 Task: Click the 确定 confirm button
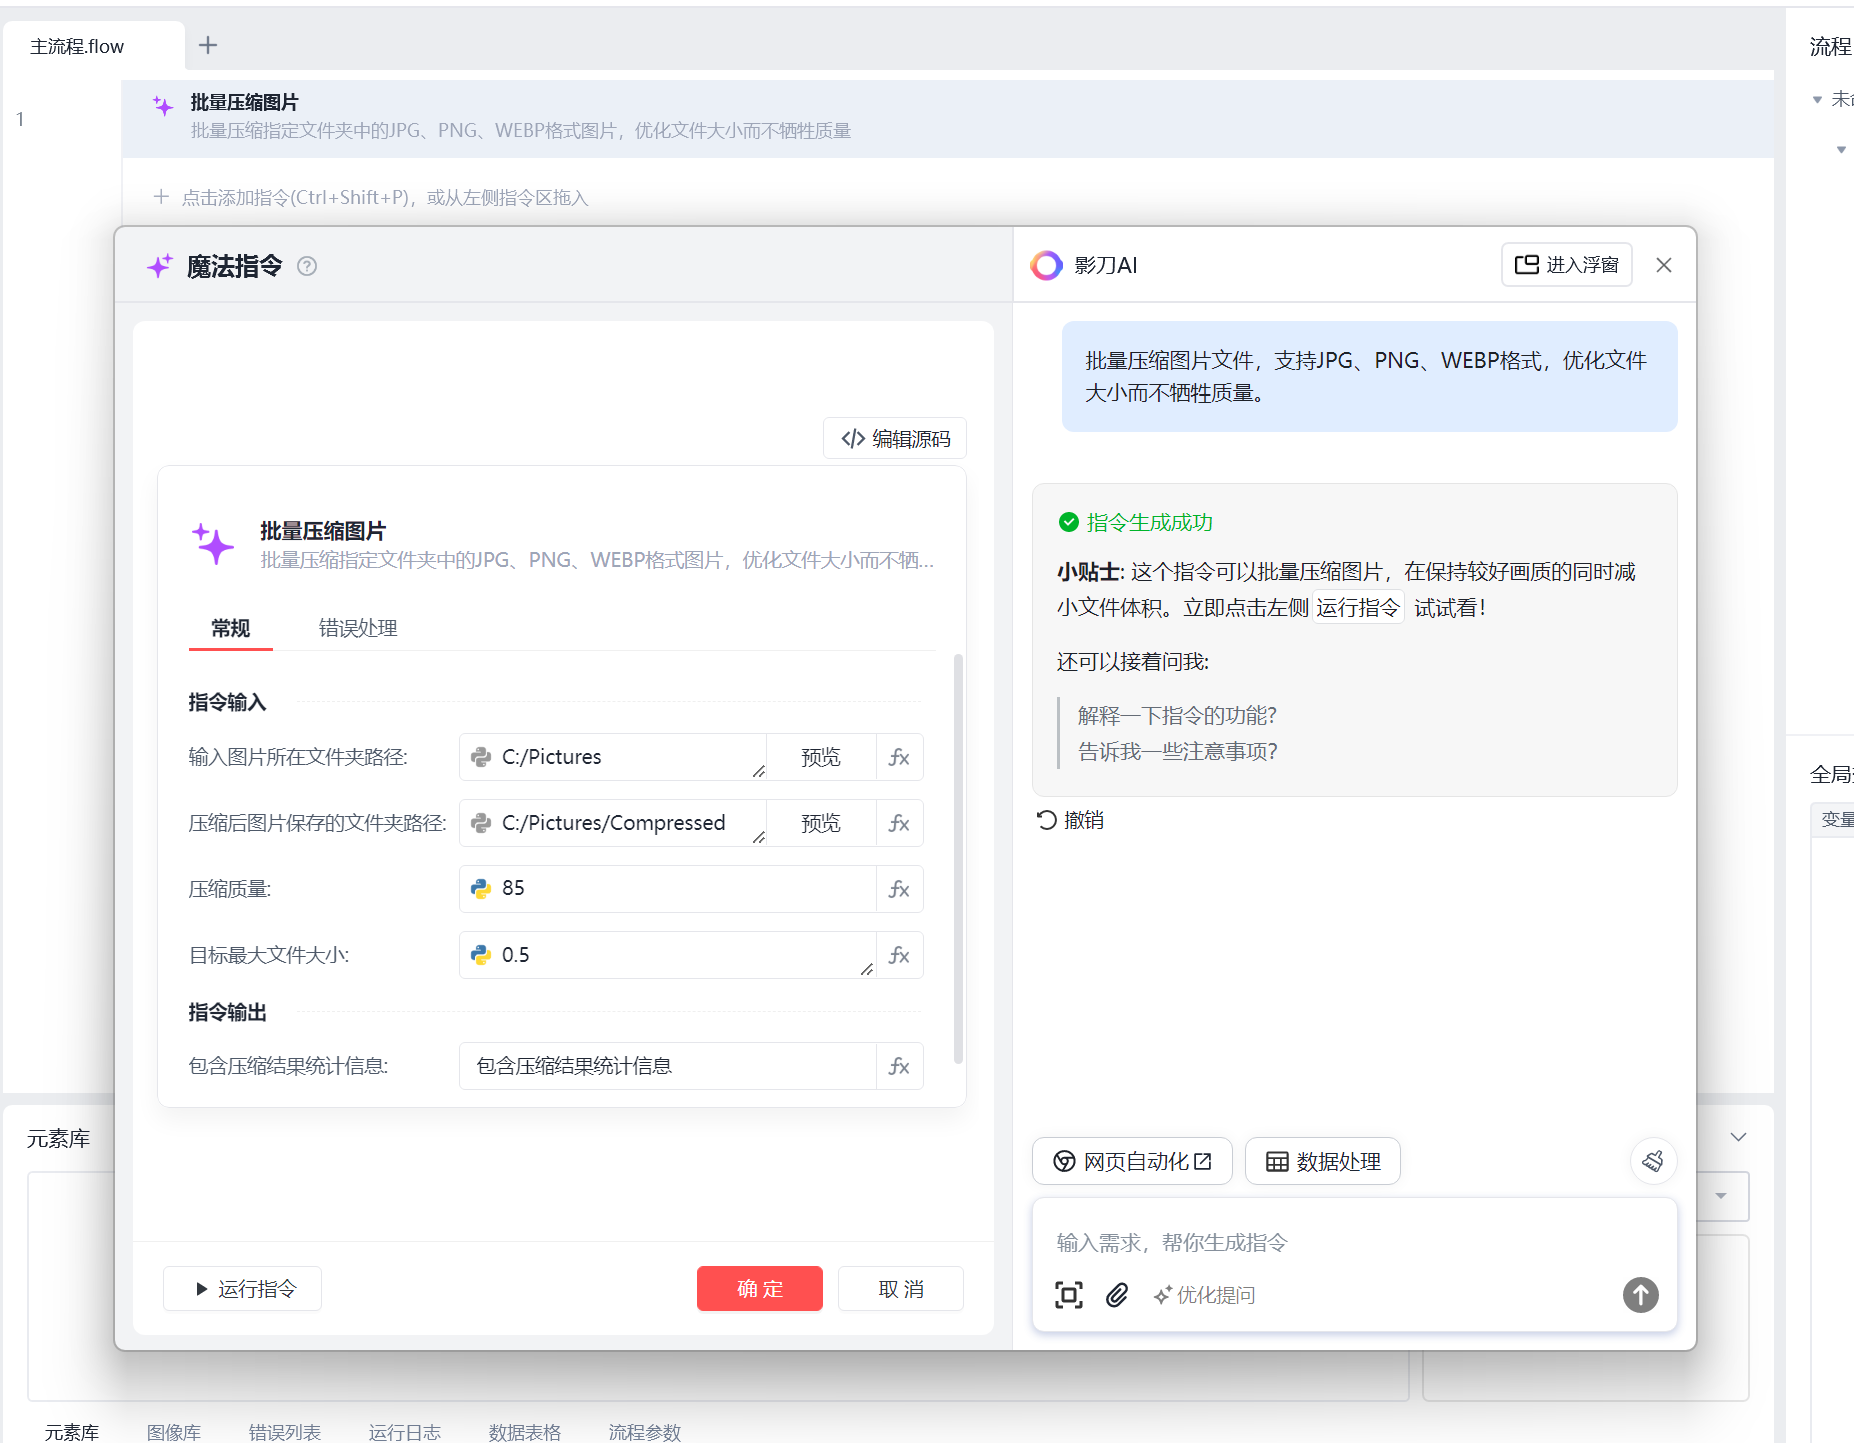pos(759,1289)
